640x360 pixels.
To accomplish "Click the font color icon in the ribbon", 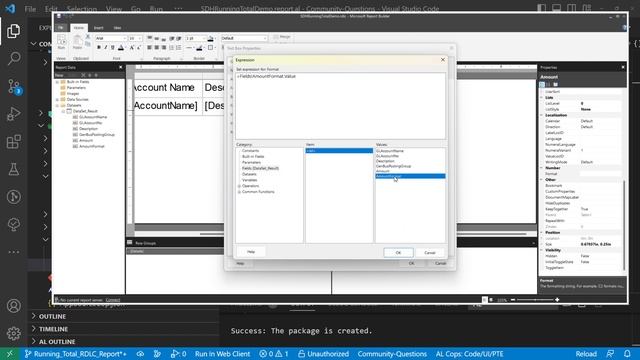I will tap(121, 48).
